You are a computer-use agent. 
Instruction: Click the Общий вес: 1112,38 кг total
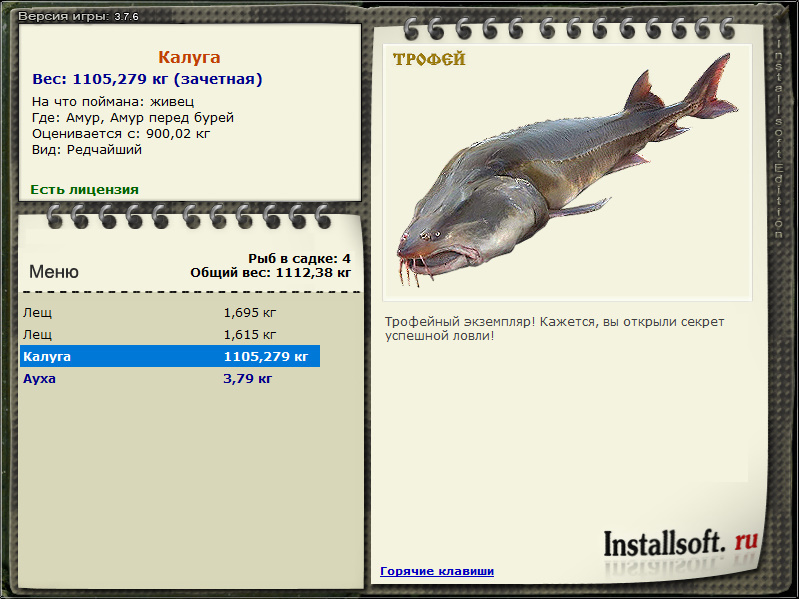pyautogui.click(x=270, y=273)
